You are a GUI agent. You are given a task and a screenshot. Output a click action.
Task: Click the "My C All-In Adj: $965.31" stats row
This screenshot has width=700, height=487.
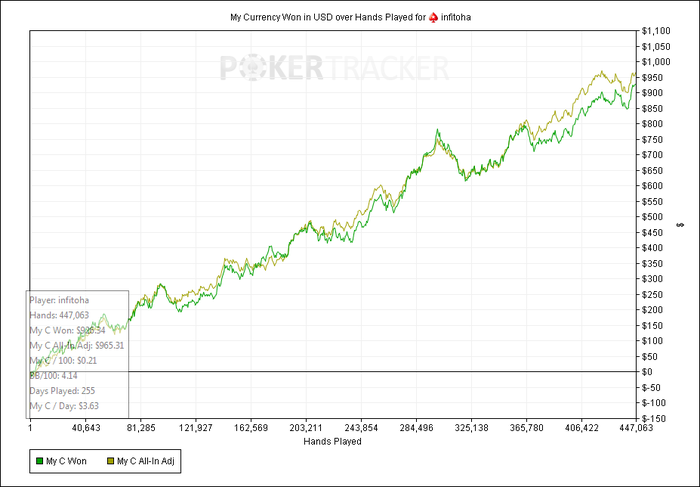click(x=77, y=345)
